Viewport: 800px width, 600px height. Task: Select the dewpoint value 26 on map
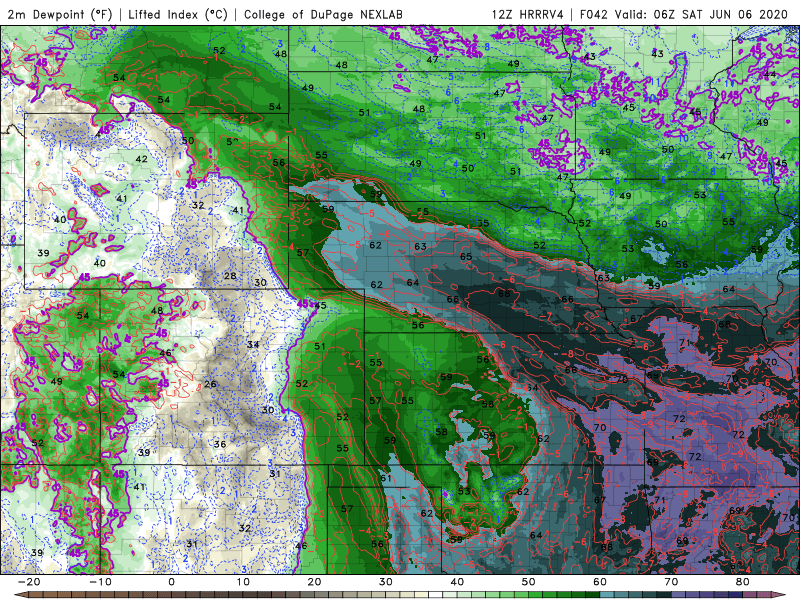[x=210, y=384]
